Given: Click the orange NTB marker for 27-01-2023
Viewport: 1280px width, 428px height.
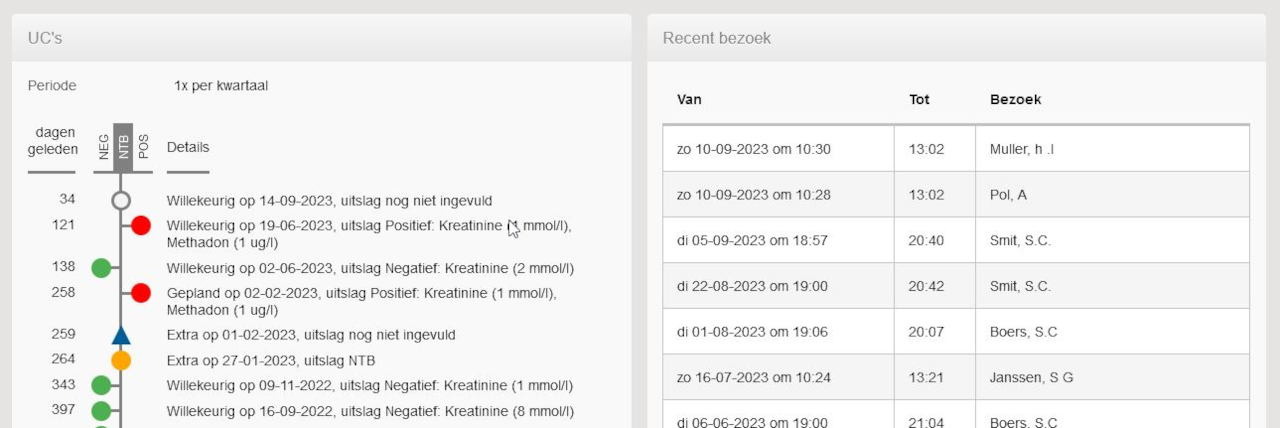Looking at the screenshot, I should tap(121, 360).
